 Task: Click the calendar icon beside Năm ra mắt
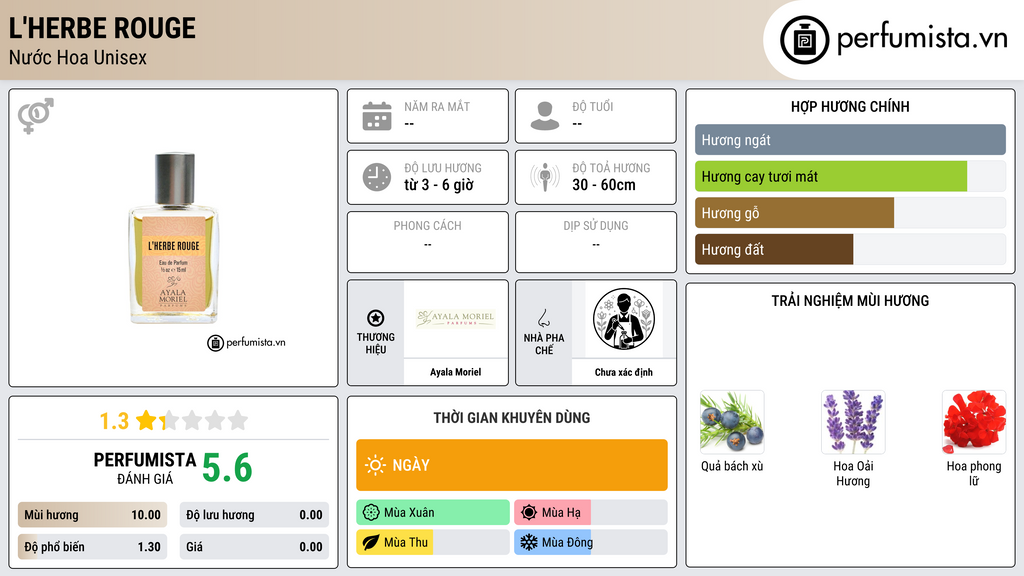[377, 116]
